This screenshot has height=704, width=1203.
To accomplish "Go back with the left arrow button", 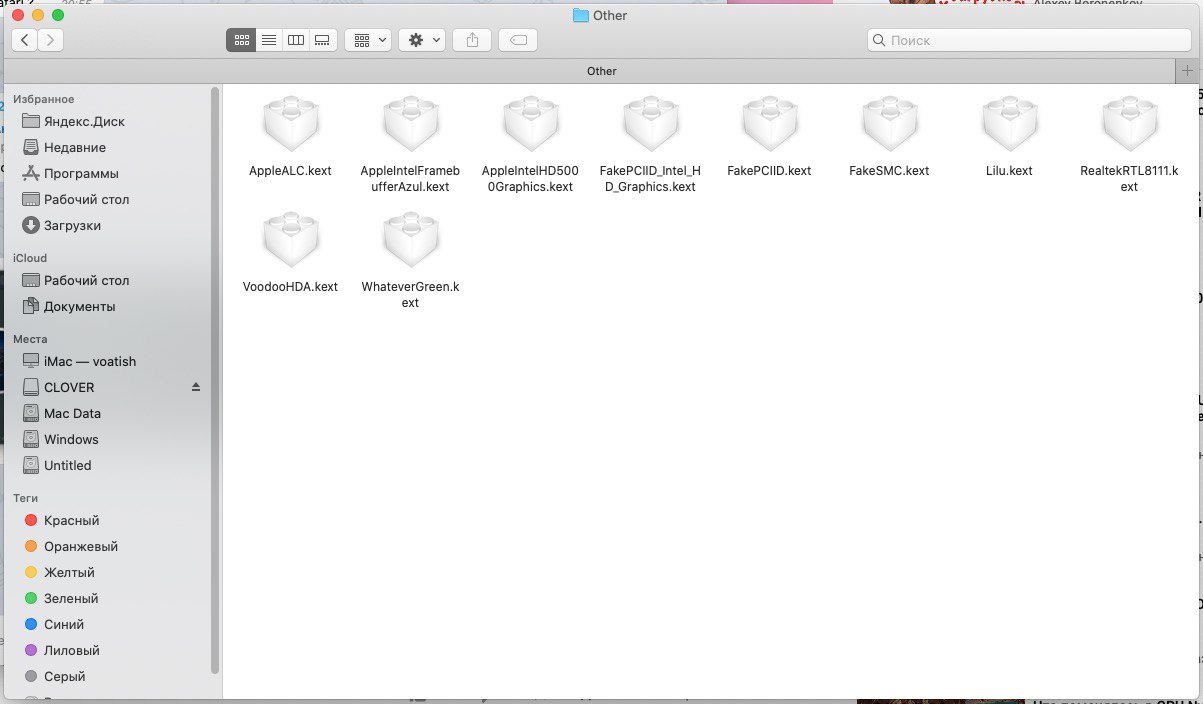I will 25,40.
